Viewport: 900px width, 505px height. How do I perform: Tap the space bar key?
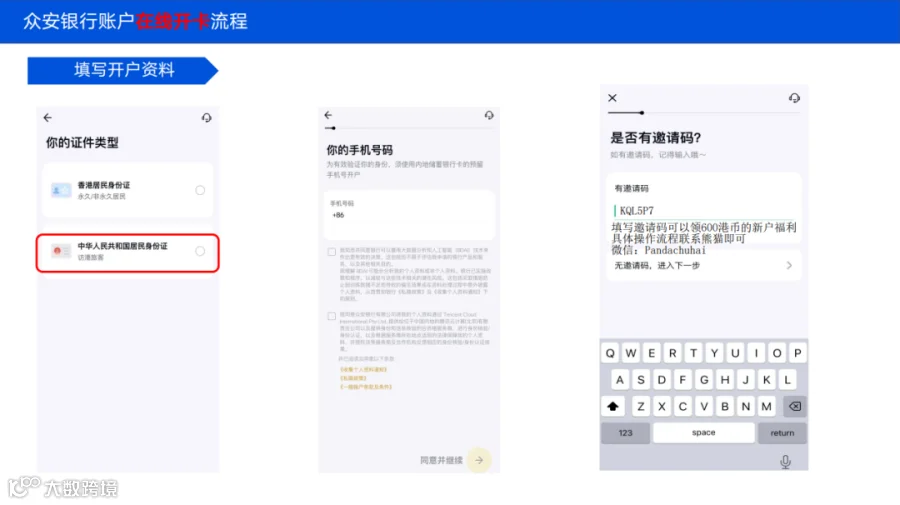[x=704, y=433]
